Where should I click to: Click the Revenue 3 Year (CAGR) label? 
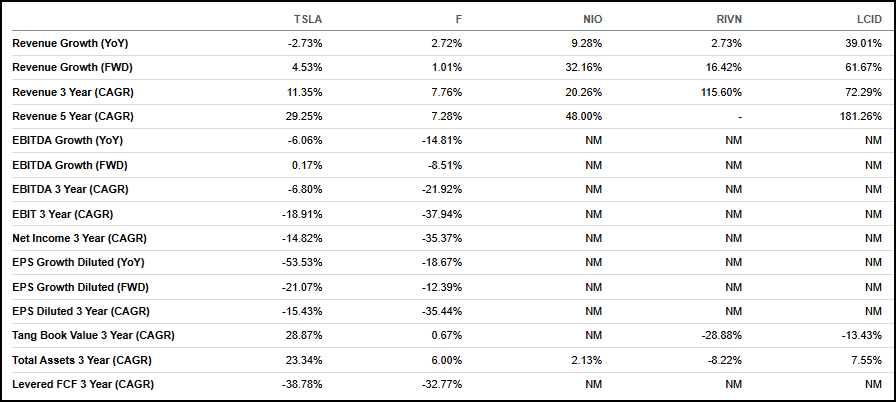pos(71,92)
